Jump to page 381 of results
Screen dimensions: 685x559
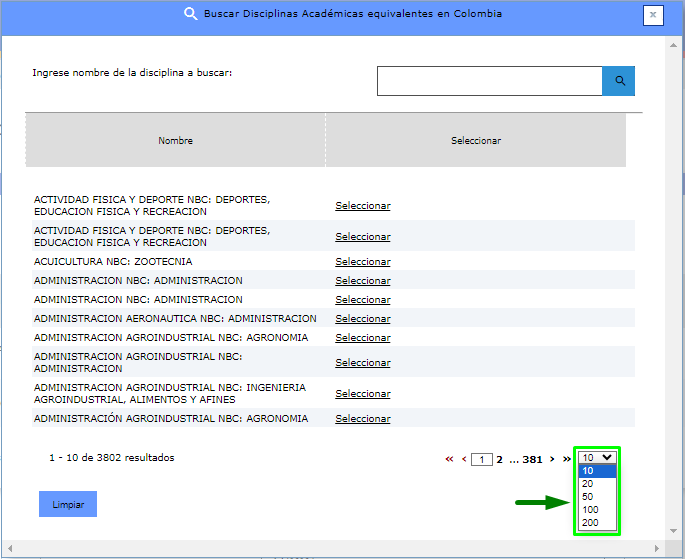coord(532,460)
